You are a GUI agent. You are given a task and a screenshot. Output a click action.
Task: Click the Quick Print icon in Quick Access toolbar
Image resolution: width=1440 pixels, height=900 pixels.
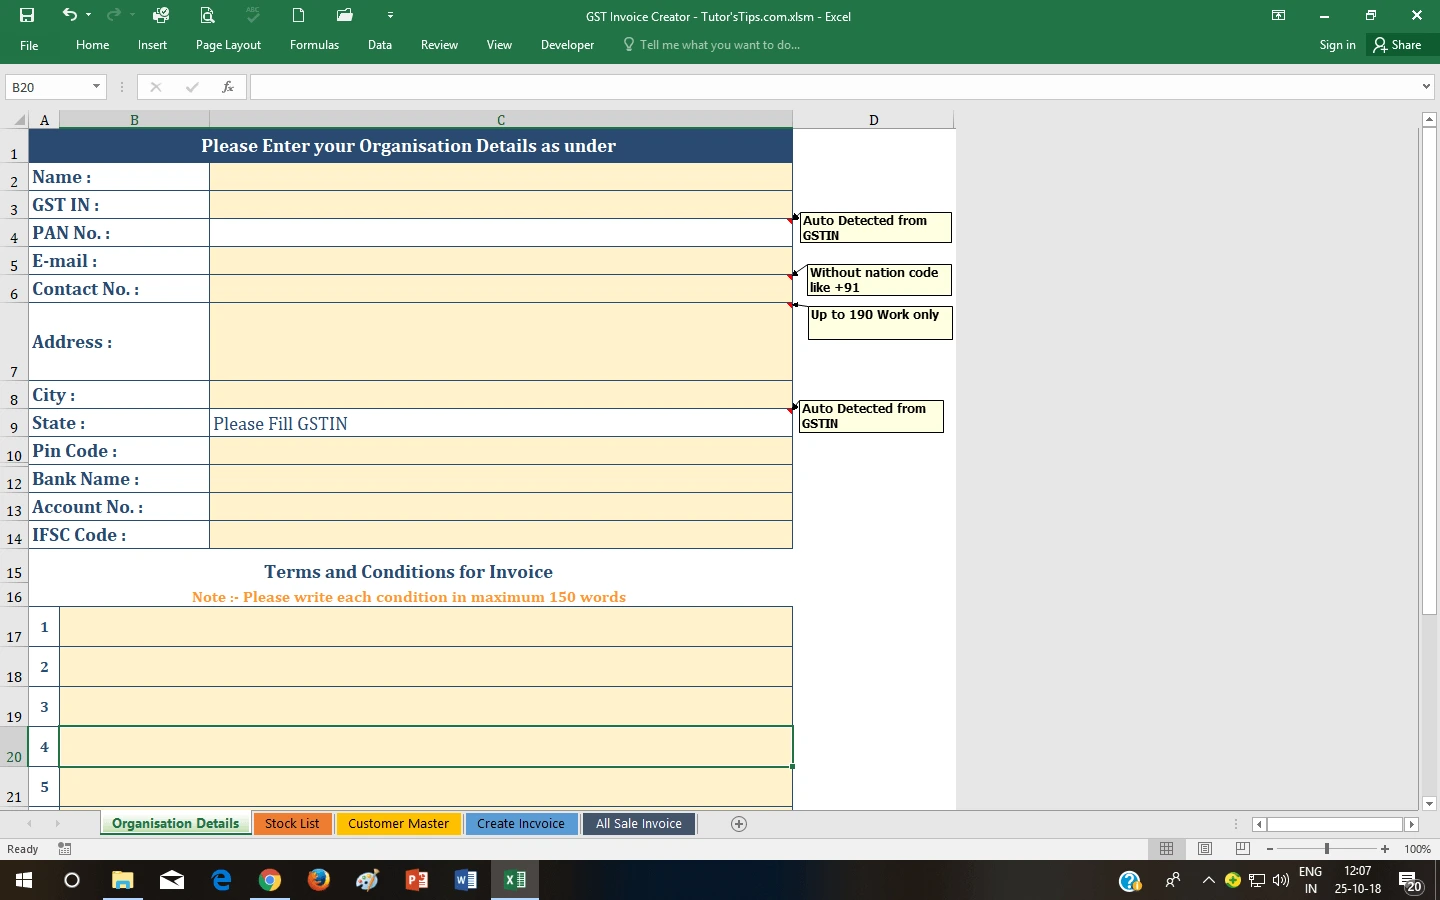160,15
